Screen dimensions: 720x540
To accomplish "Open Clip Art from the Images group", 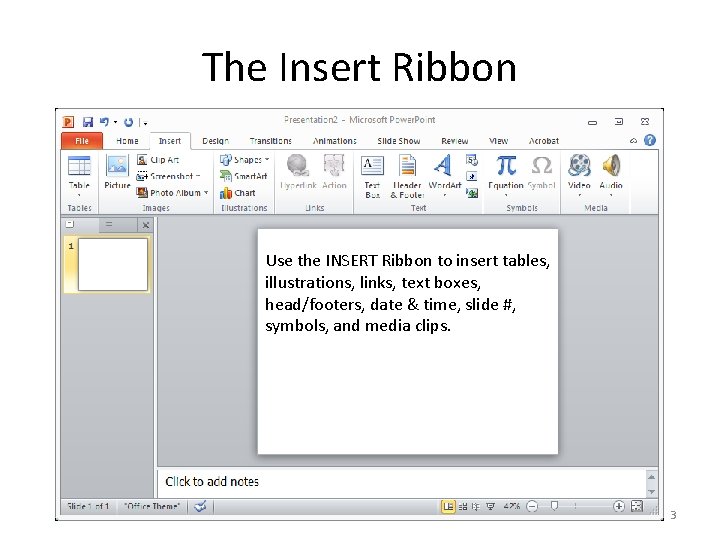I will 158,160.
